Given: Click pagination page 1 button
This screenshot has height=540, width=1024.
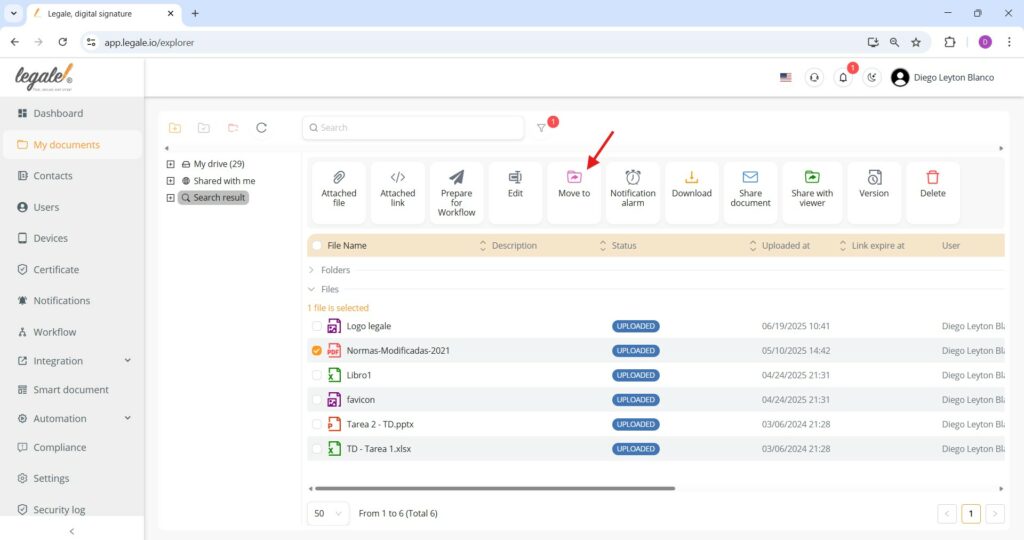Looking at the screenshot, I should click(970, 514).
